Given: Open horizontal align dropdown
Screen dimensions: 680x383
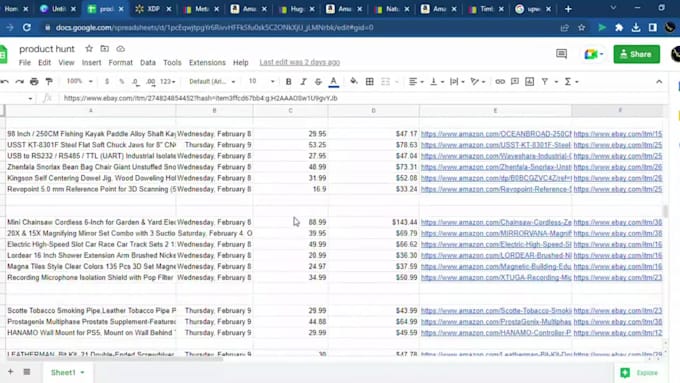Looking at the screenshot, I should point(416,82).
